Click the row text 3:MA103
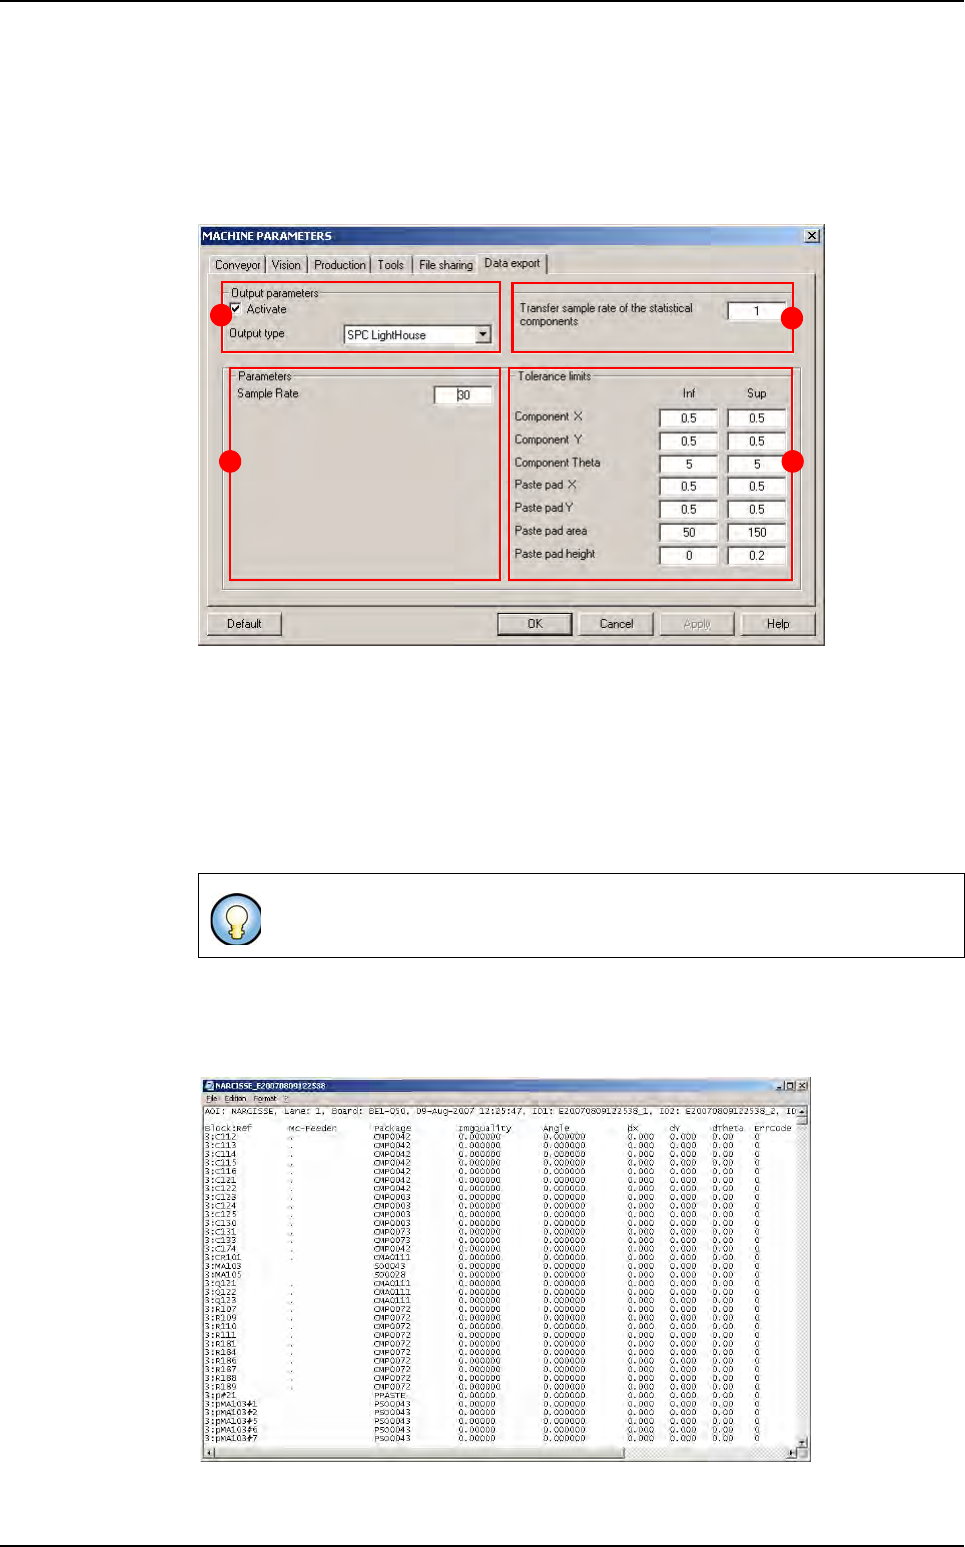The image size is (965, 1547). click(223, 1266)
